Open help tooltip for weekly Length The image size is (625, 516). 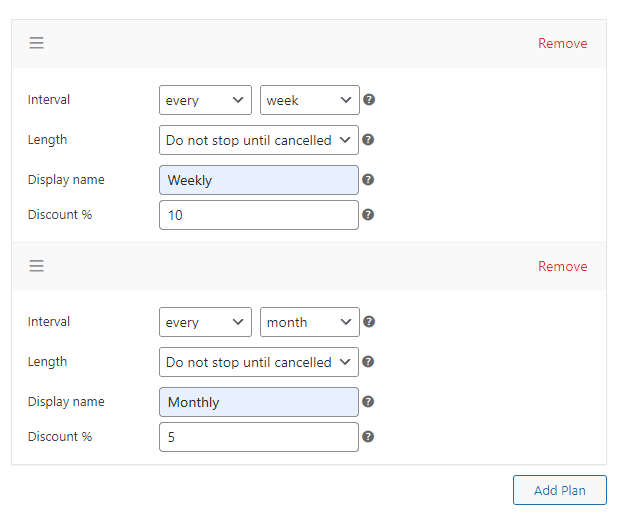(368, 140)
